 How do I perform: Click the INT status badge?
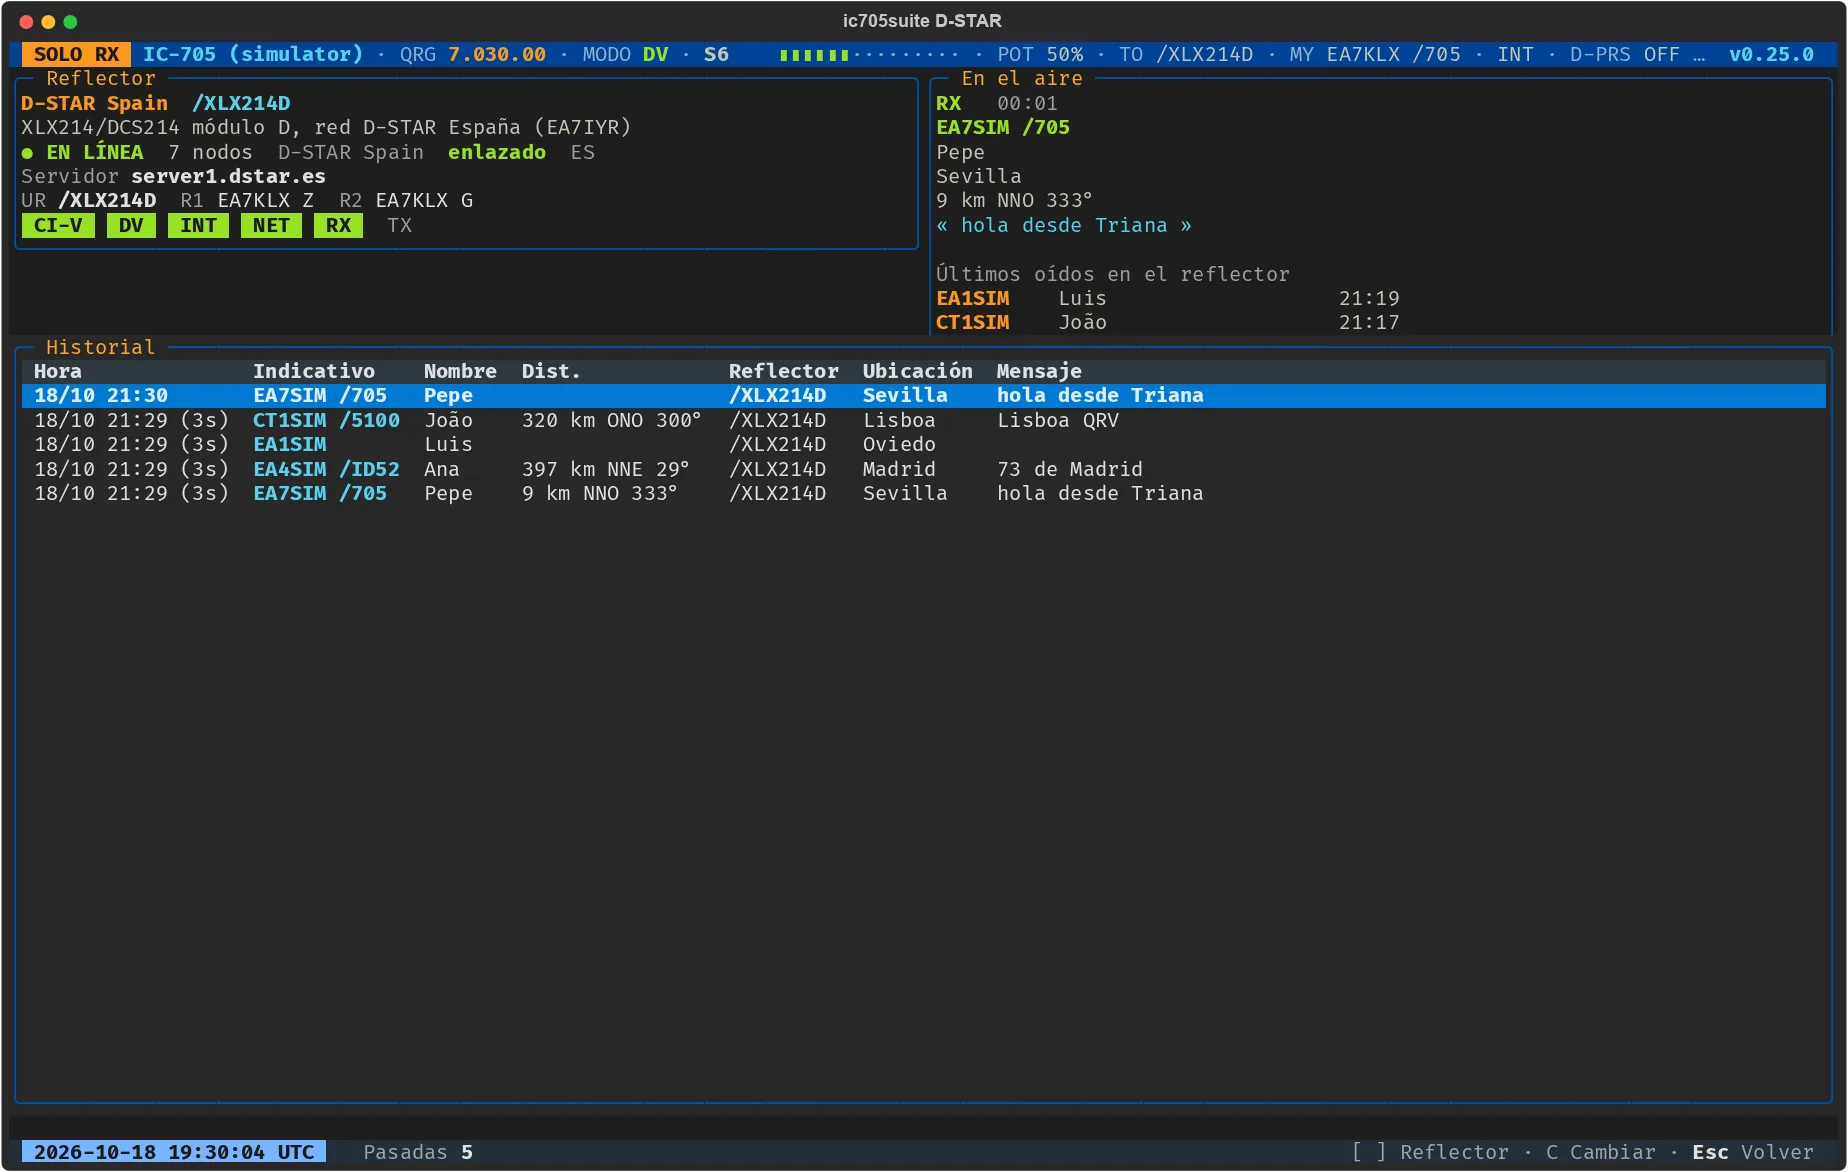point(198,226)
